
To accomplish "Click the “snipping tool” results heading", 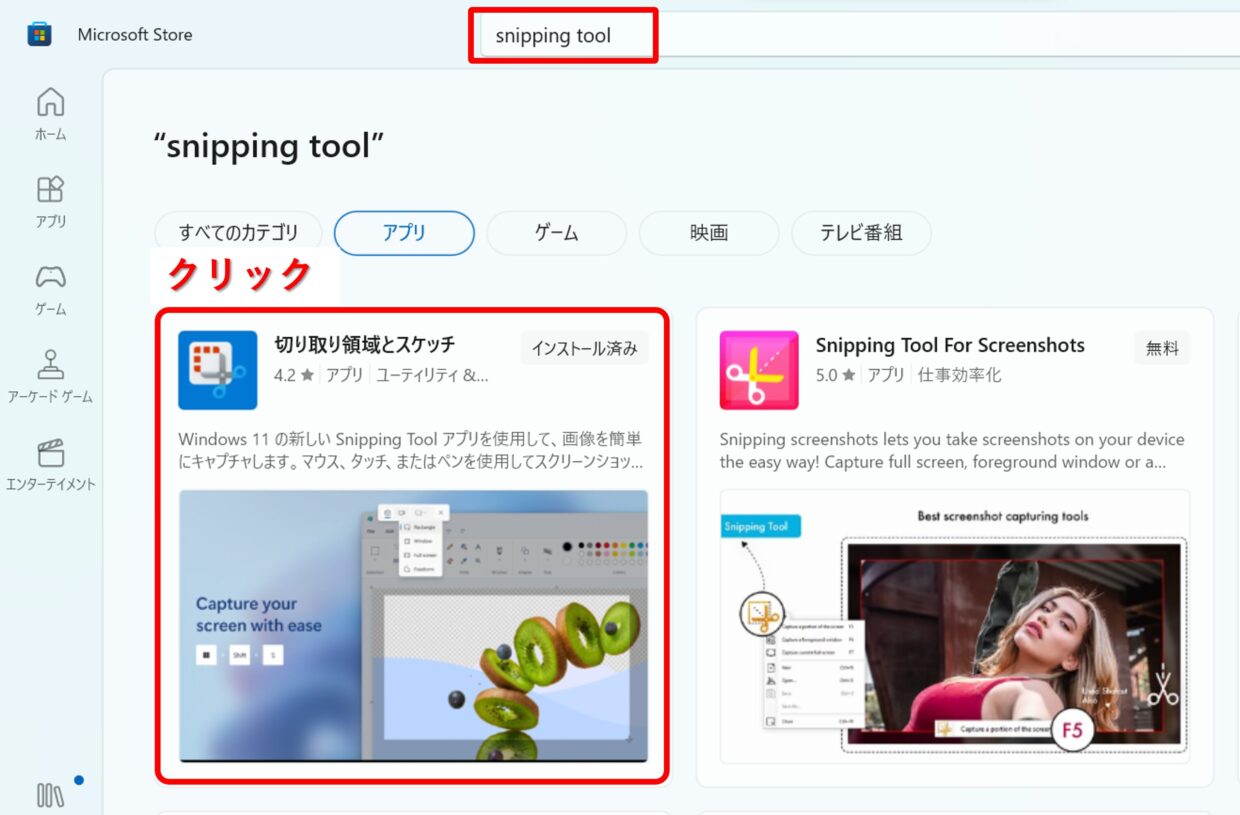I will [x=268, y=146].
